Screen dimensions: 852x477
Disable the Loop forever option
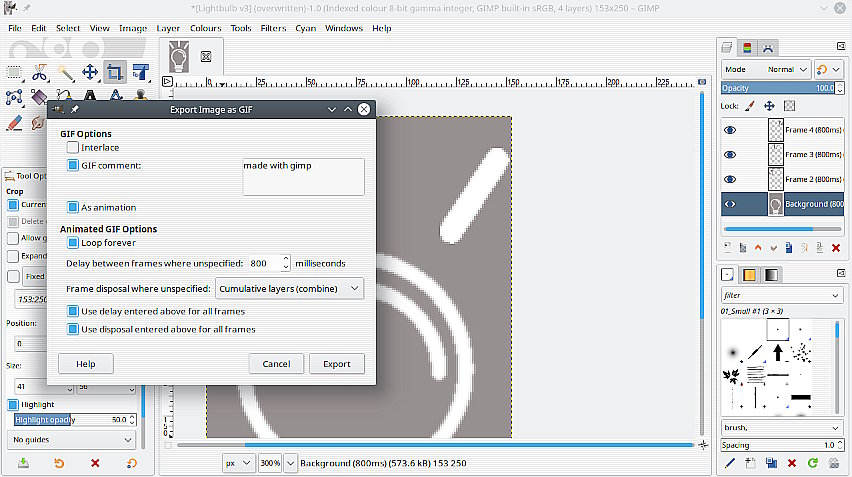pyautogui.click(x=73, y=242)
